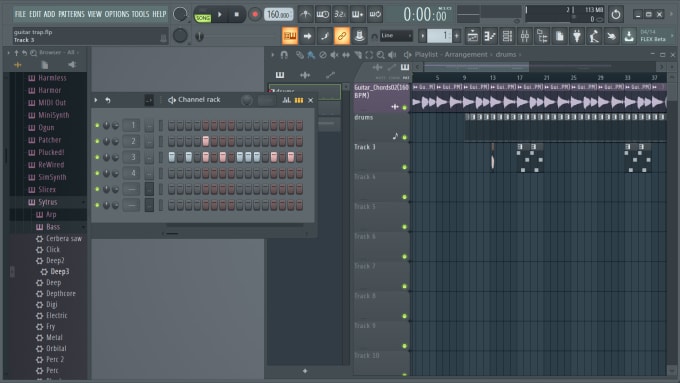Open the FILE menu
Viewport: 680px width, 383px height.
[20, 14]
